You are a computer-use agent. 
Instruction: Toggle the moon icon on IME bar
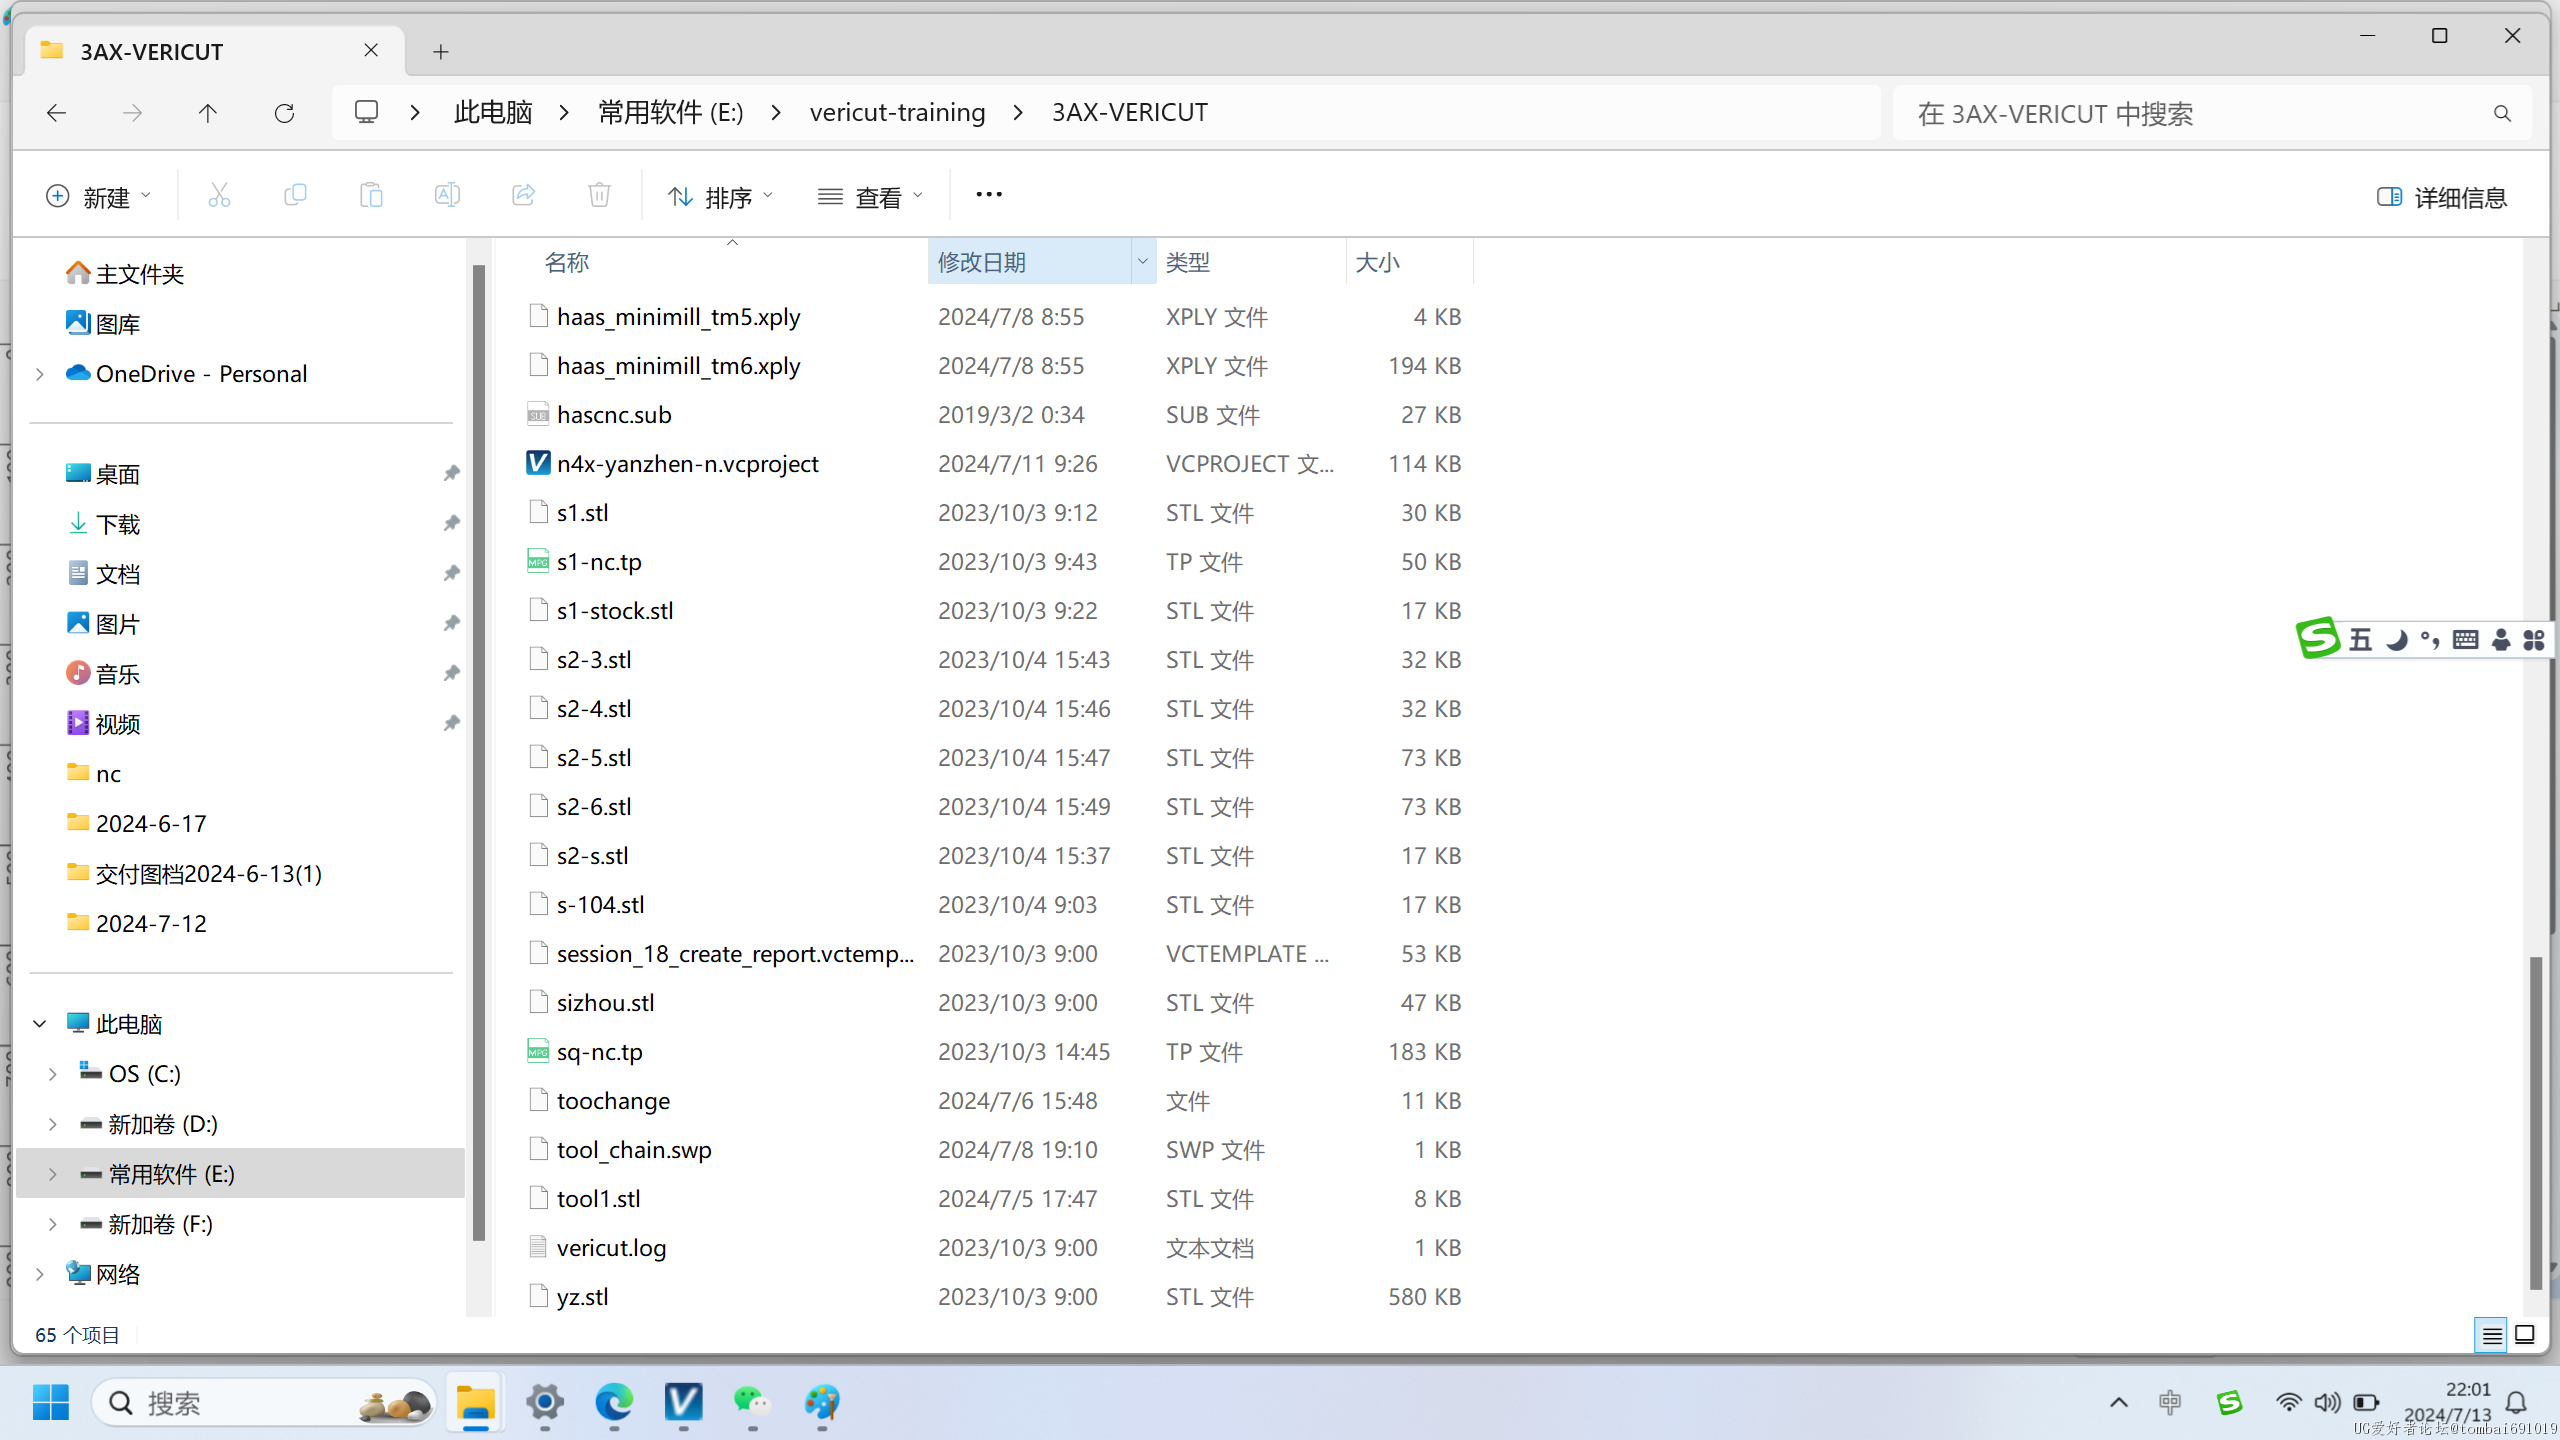coord(2396,640)
